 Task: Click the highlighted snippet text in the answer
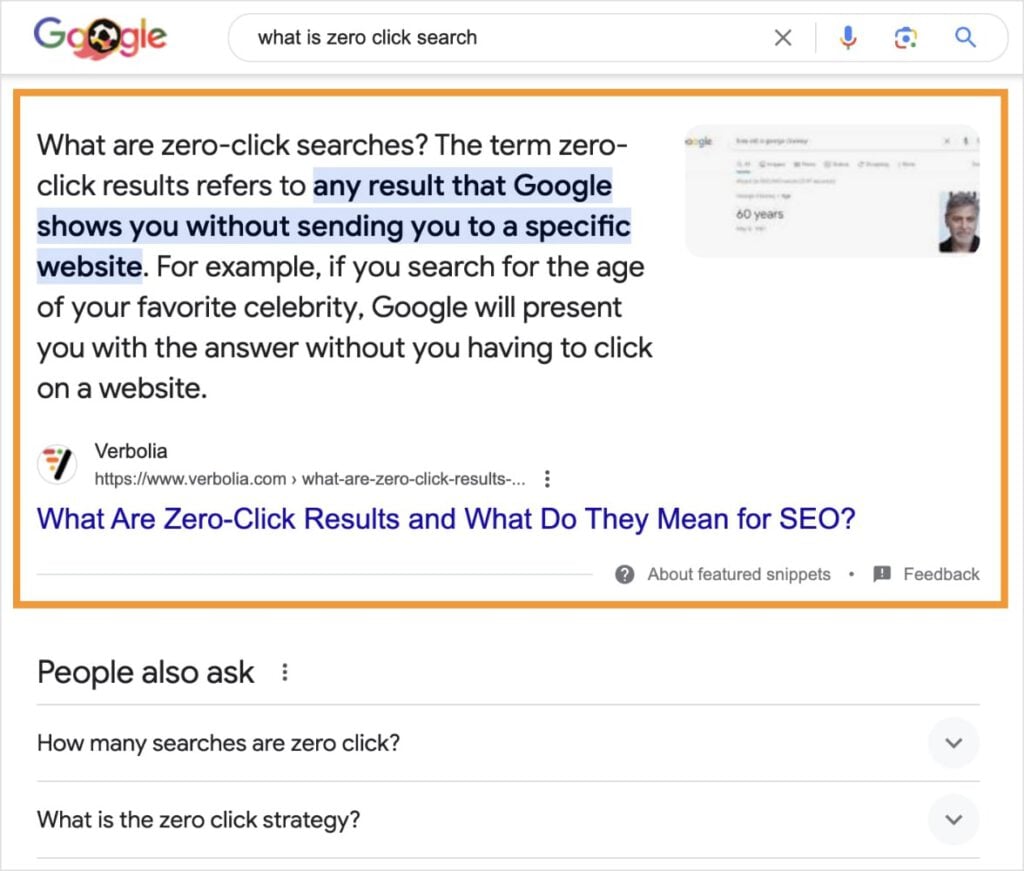pos(330,226)
